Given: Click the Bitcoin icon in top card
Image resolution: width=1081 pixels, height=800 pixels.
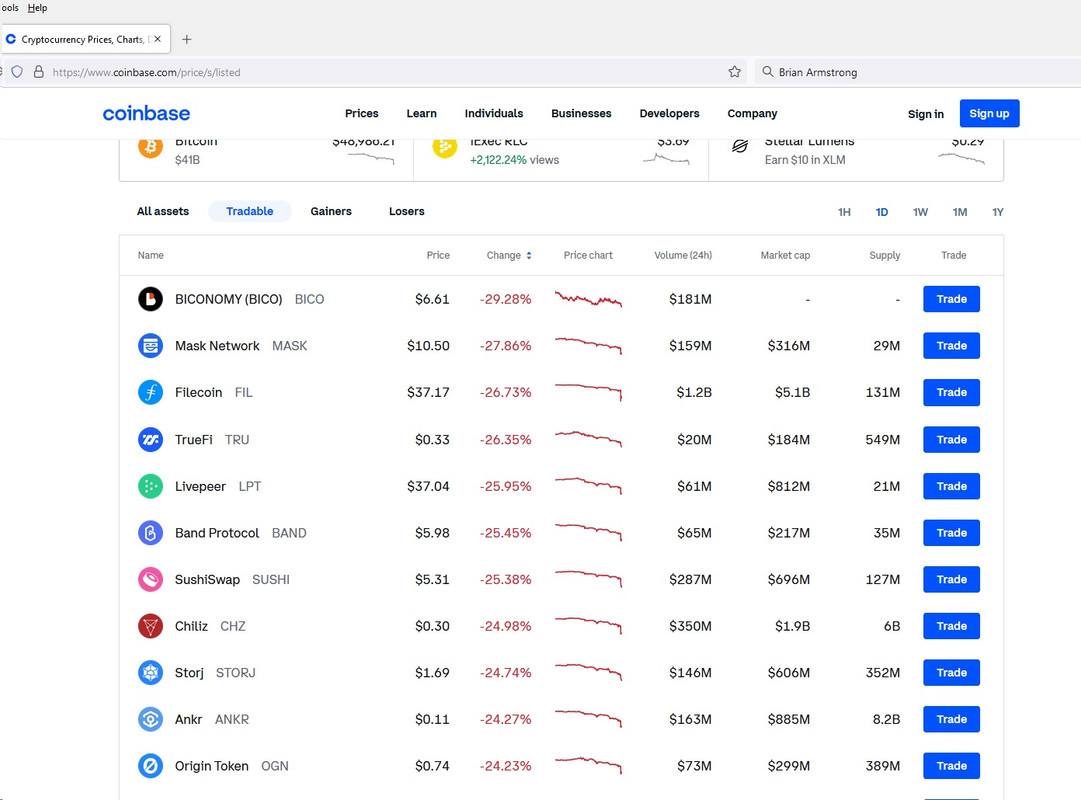Looking at the screenshot, I should tap(150, 148).
